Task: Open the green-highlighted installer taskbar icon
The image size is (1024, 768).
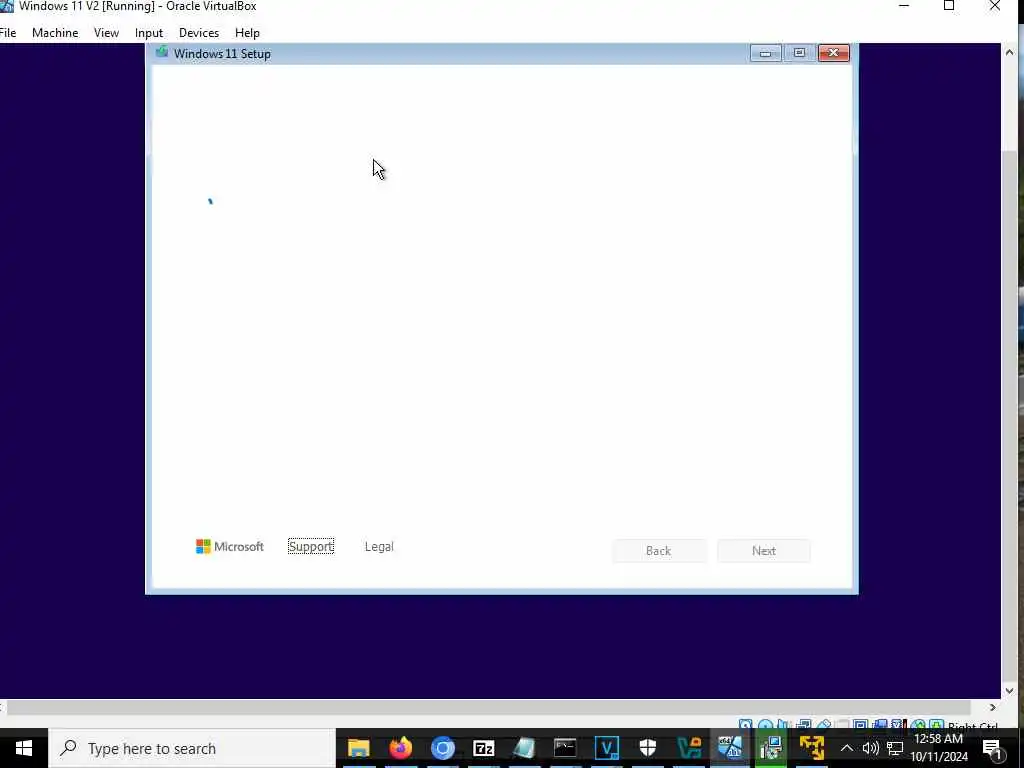Action: click(x=771, y=748)
